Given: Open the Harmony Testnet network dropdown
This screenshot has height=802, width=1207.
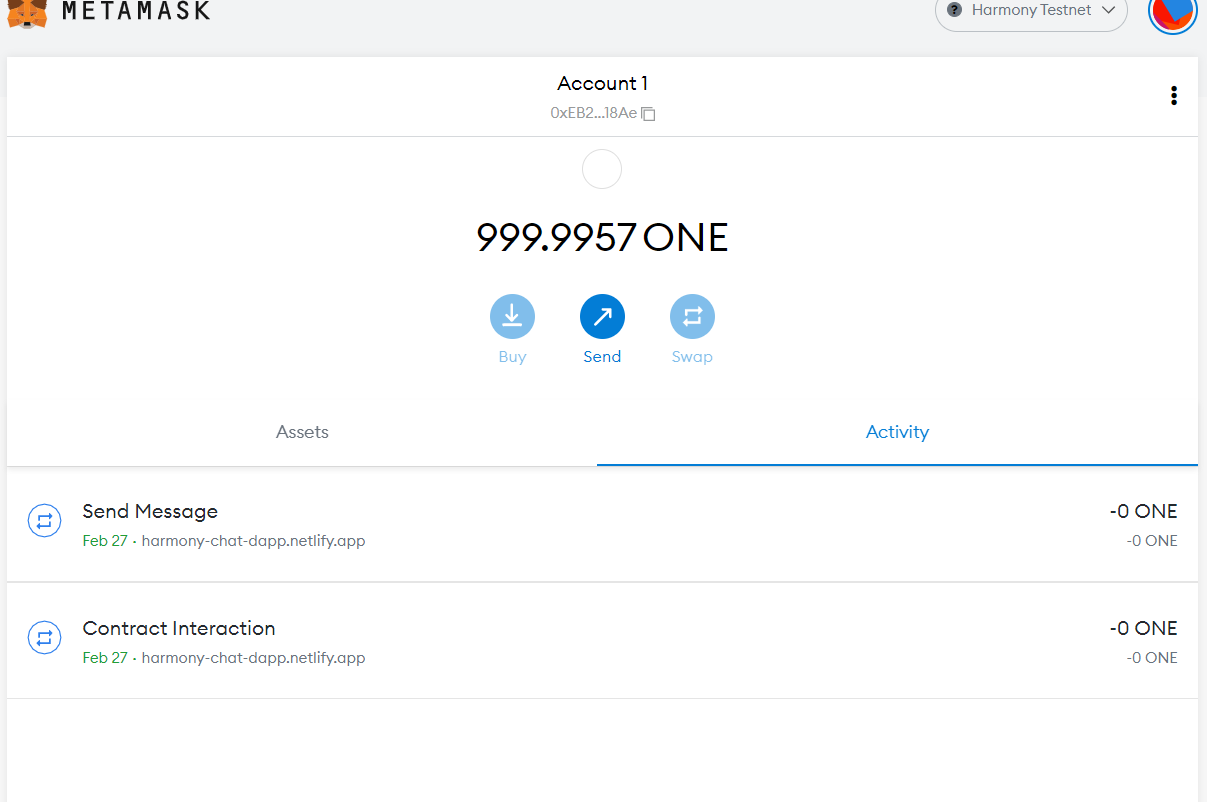Looking at the screenshot, I should [1031, 11].
